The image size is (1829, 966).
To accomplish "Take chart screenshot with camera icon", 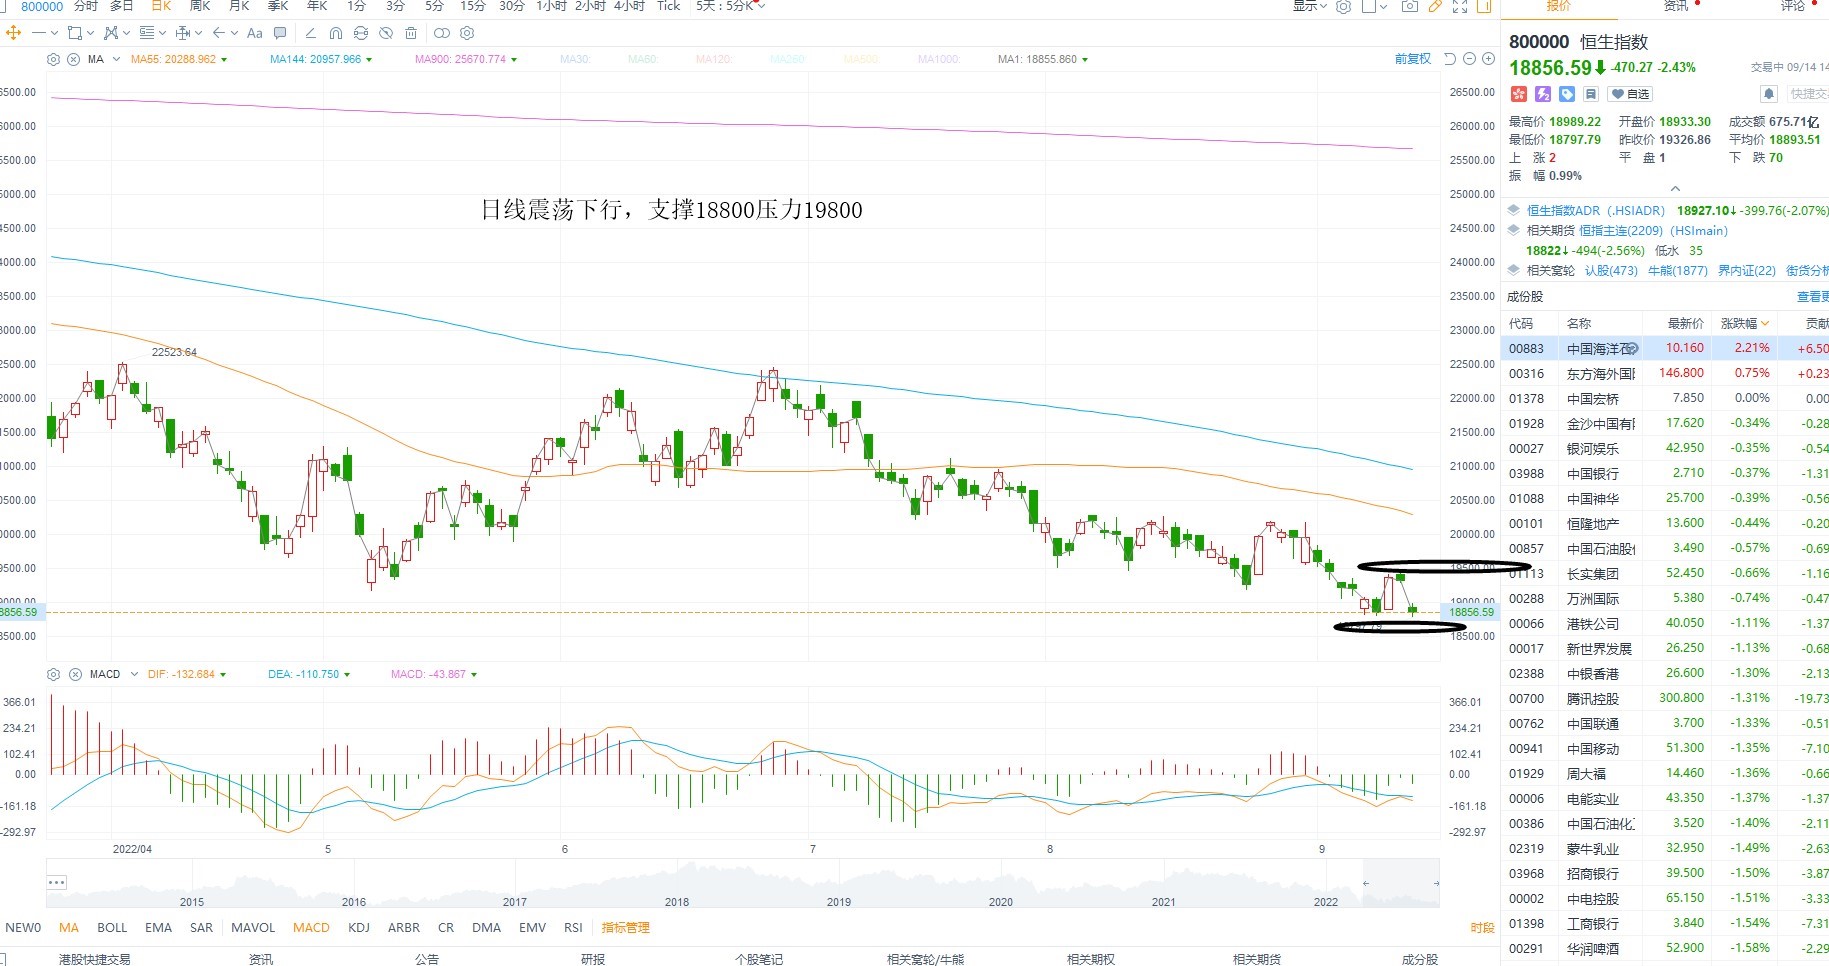I will (x=1410, y=6).
